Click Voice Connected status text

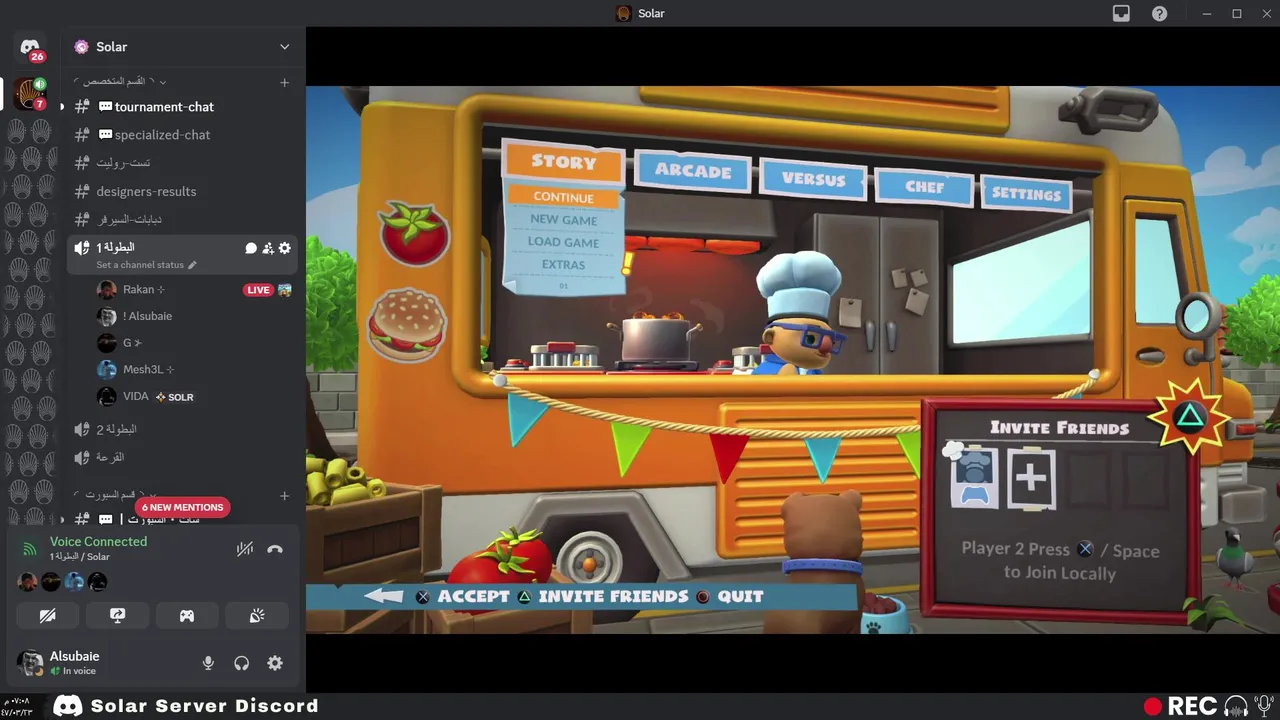tap(98, 542)
